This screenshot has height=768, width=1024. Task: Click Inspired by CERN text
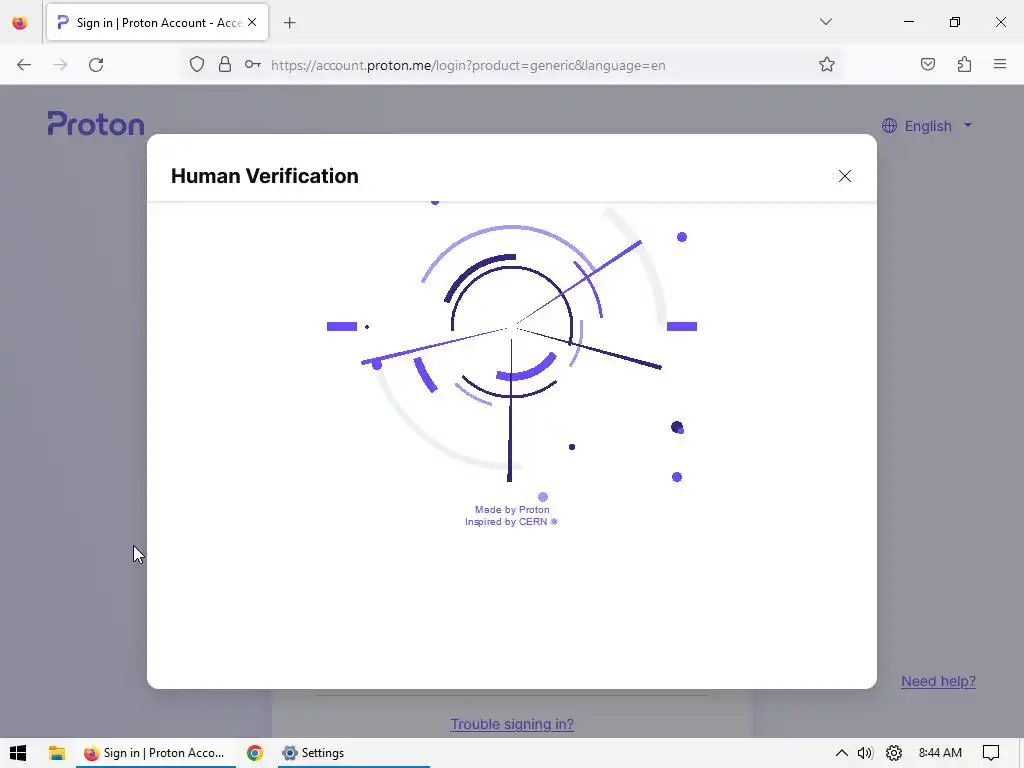tap(511, 522)
